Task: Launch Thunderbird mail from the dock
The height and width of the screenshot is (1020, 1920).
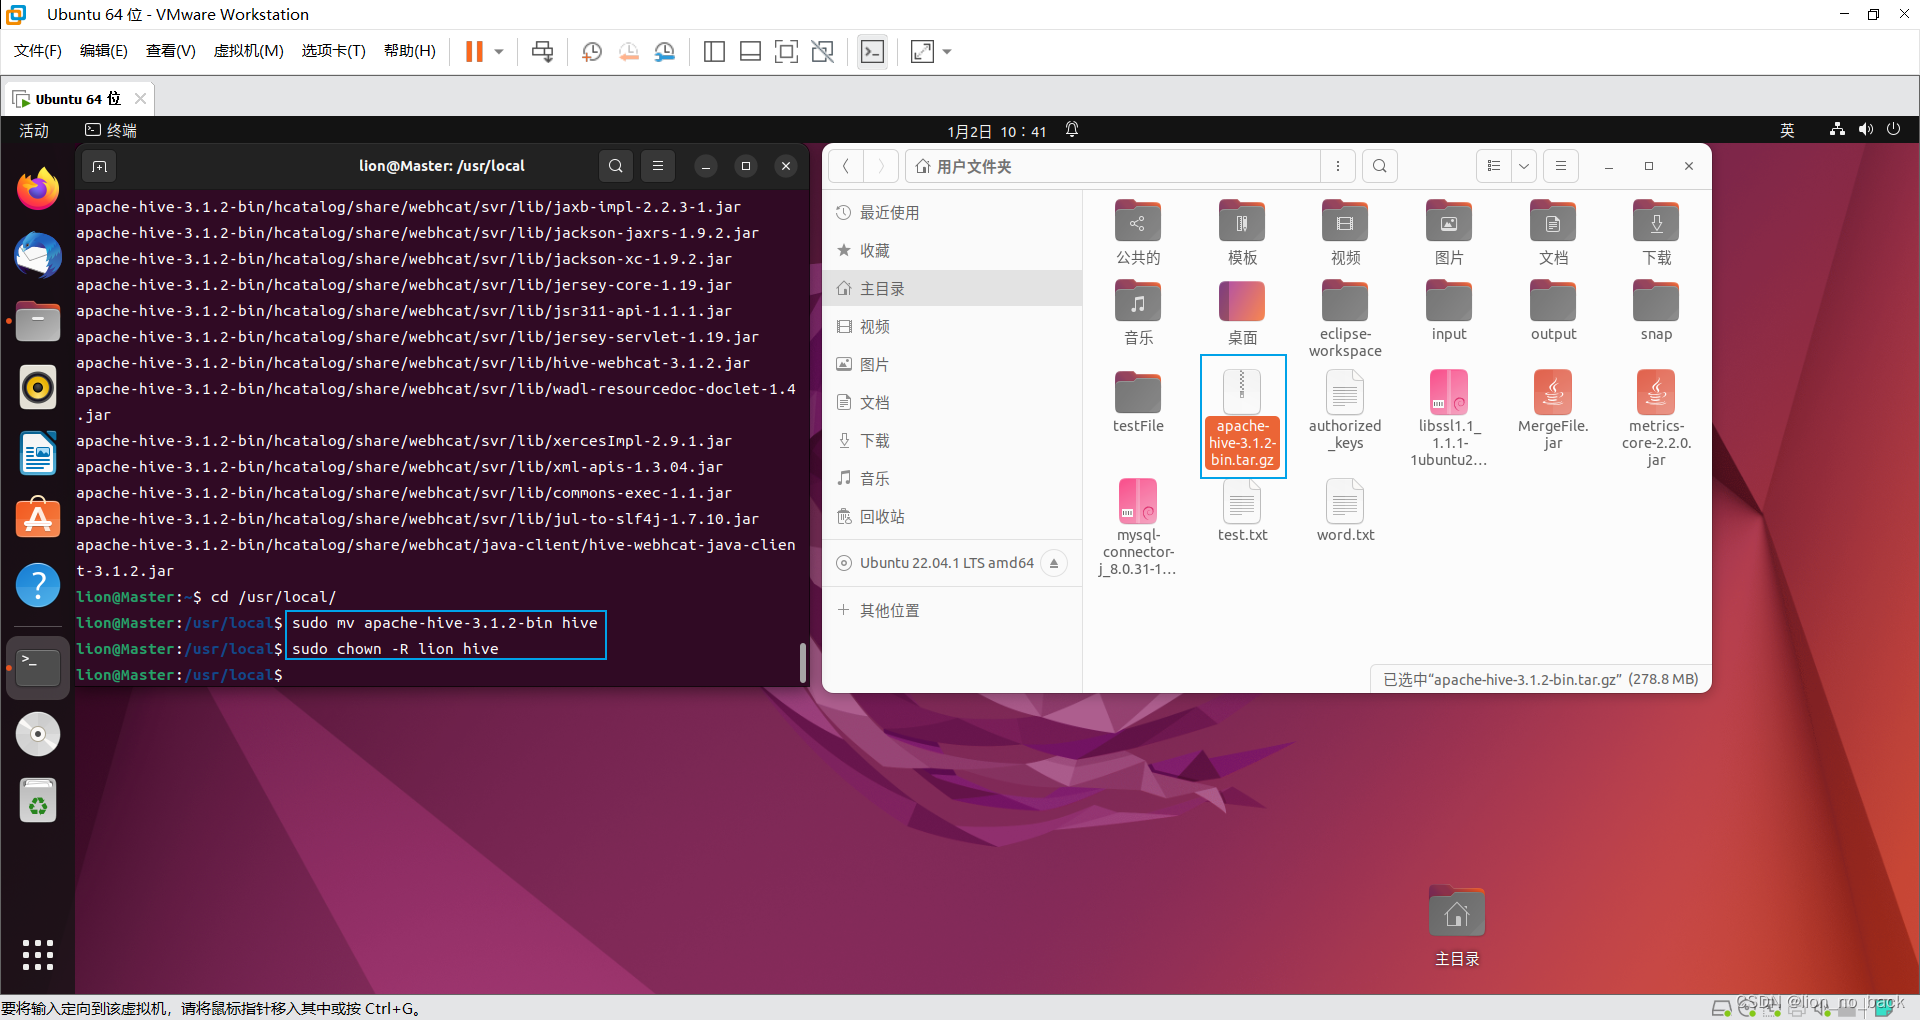Action: (38, 255)
